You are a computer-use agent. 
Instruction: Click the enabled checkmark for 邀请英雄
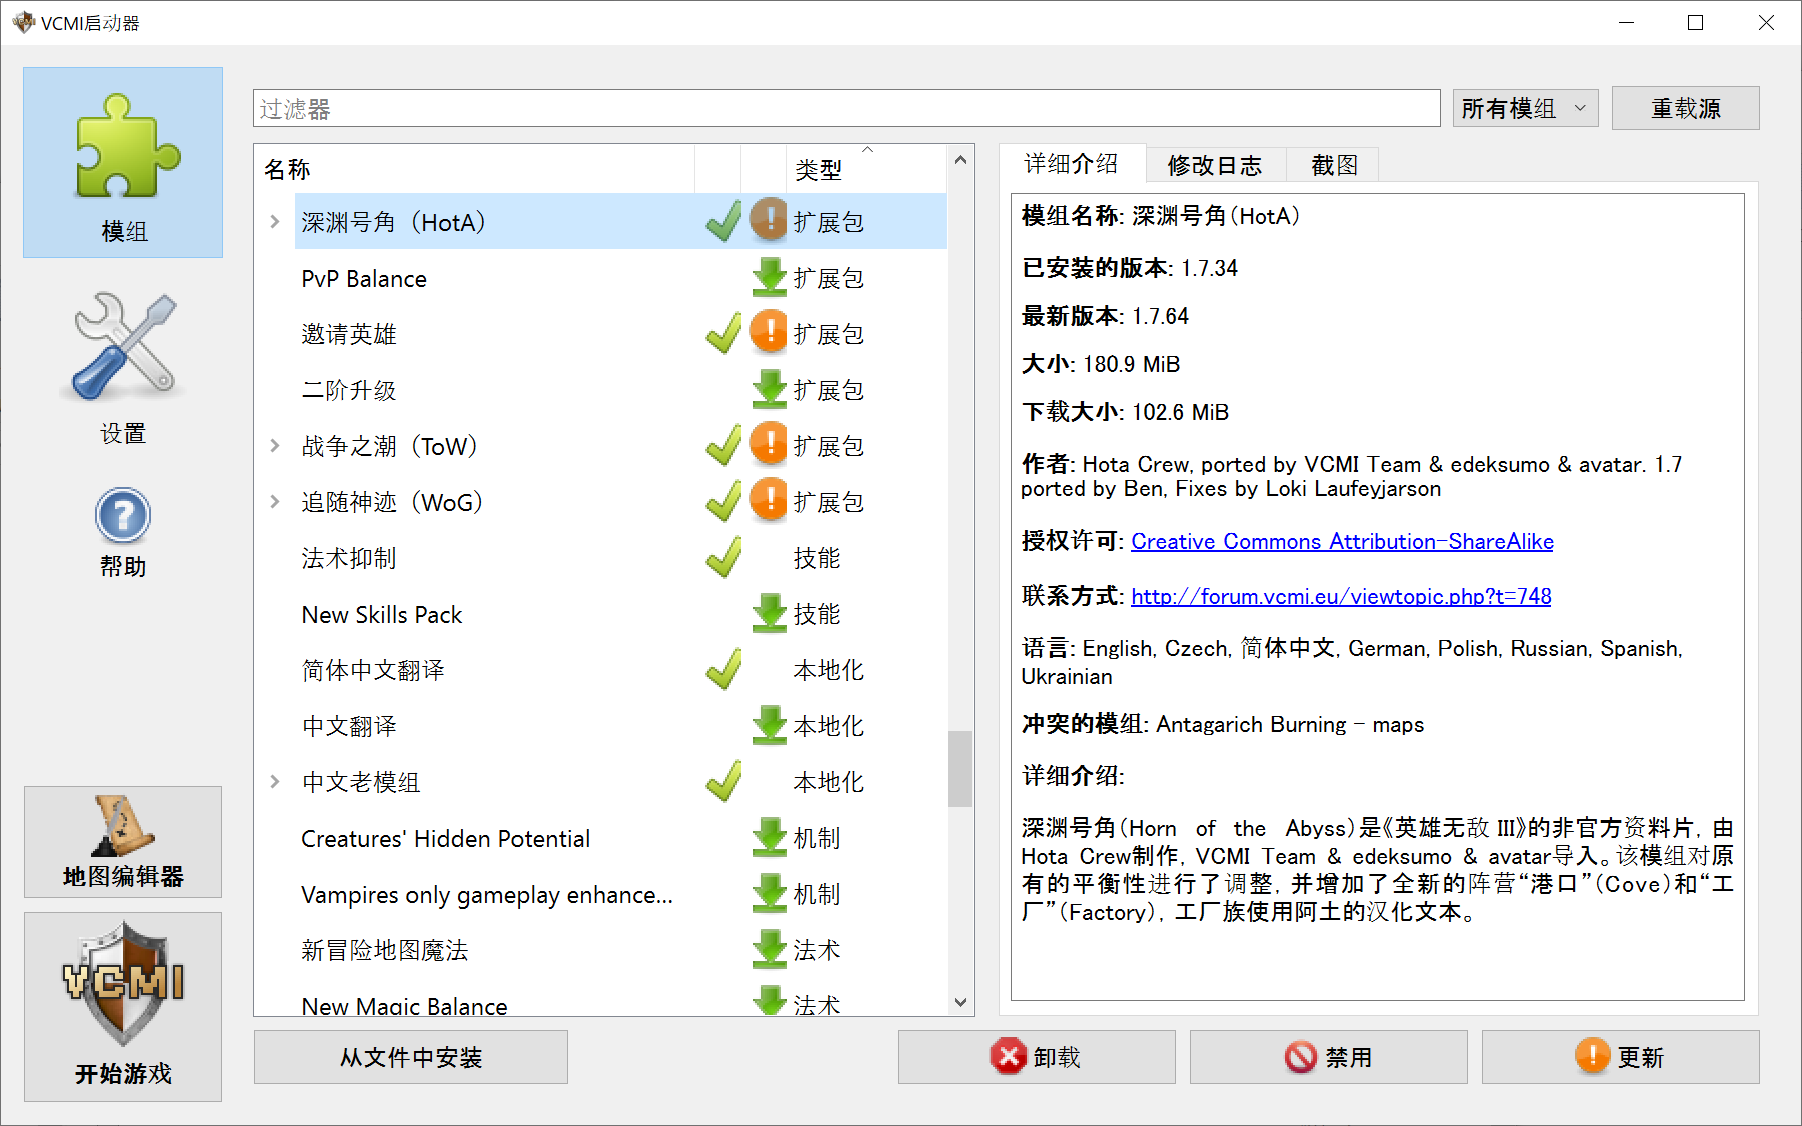(723, 334)
